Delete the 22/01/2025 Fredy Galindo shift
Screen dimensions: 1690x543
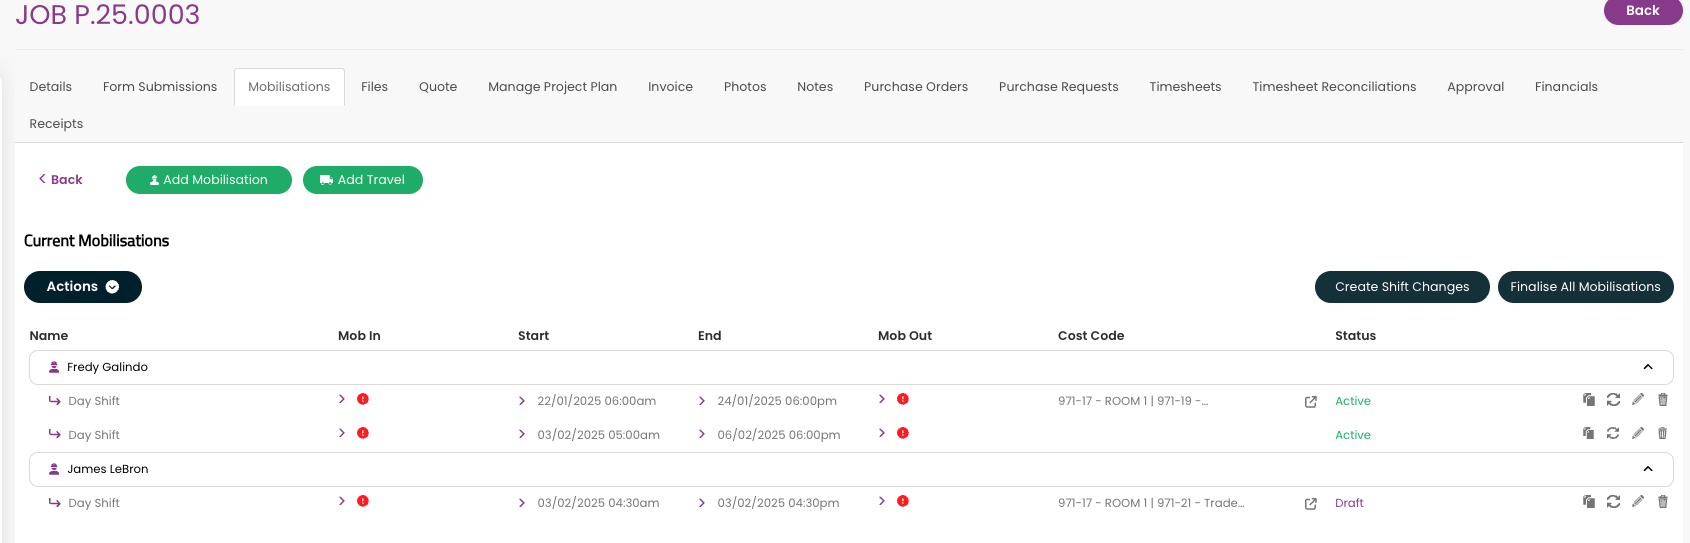coord(1663,400)
